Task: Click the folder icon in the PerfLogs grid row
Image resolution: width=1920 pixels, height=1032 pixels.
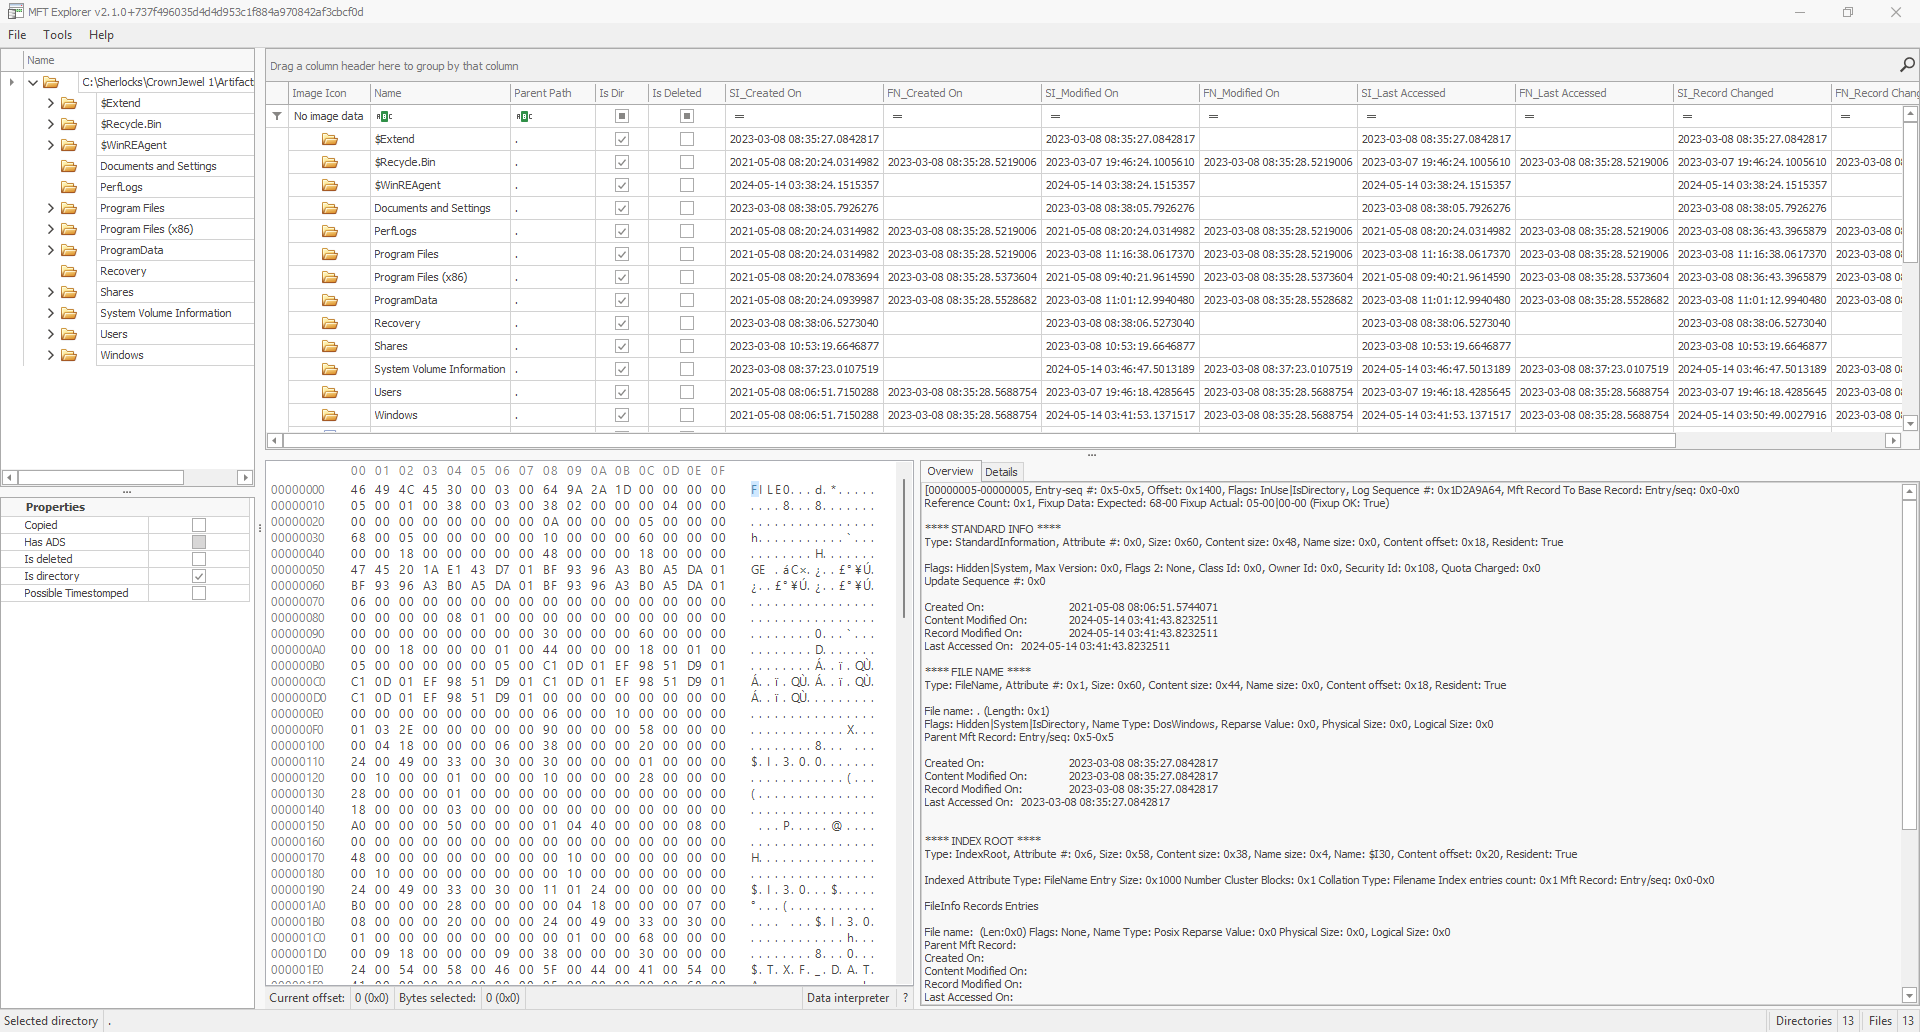Action: [329, 231]
